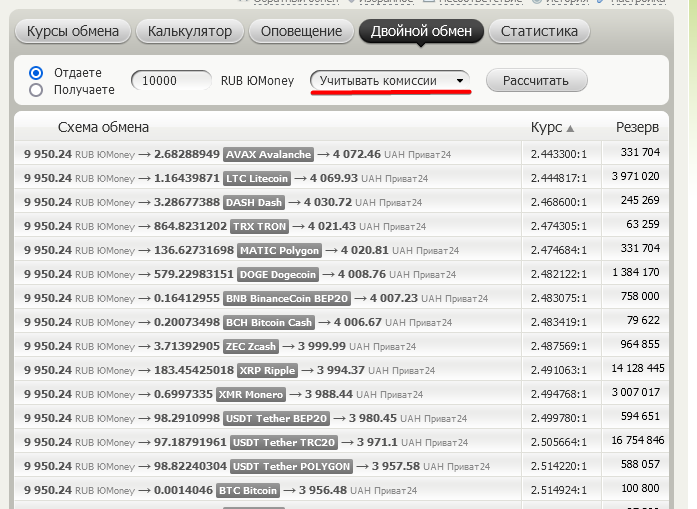The height and width of the screenshot is (509, 697).
Task: Select the BNB BinanceCoin BEP20 tag
Action: coord(287,298)
